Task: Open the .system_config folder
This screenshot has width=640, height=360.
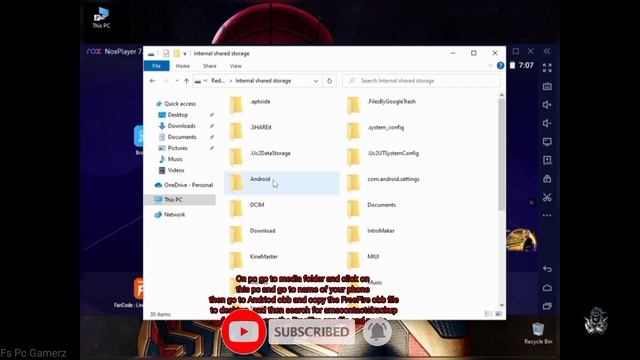Action: 385,127
